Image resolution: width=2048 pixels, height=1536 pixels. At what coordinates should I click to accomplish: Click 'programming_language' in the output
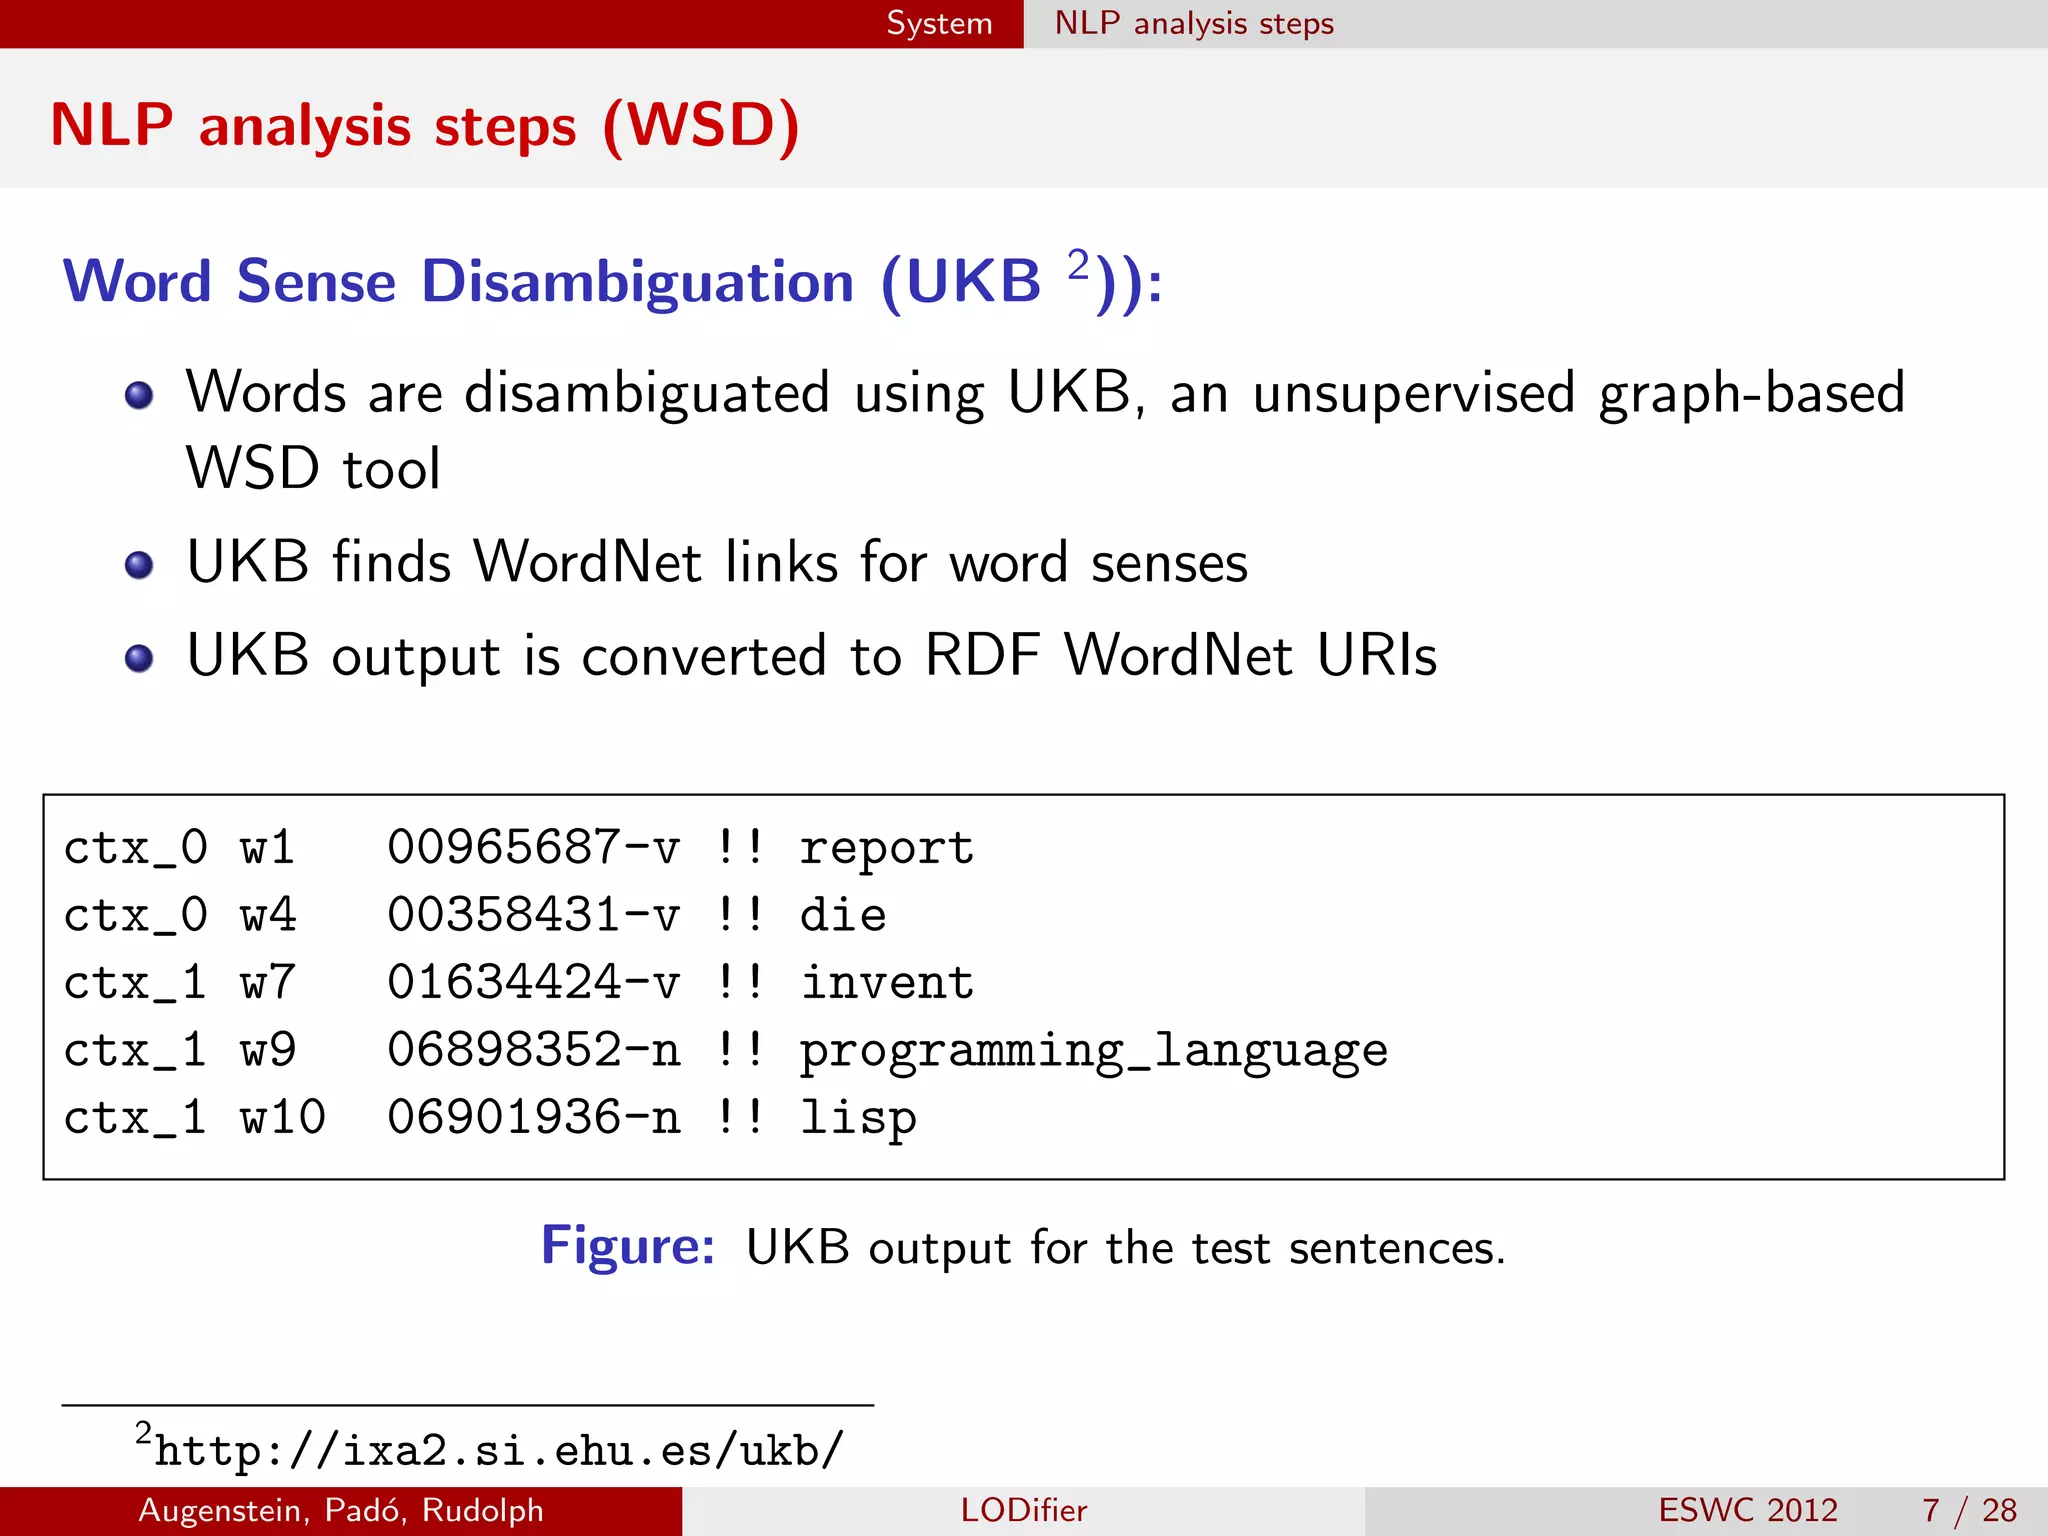(x=1094, y=1052)
